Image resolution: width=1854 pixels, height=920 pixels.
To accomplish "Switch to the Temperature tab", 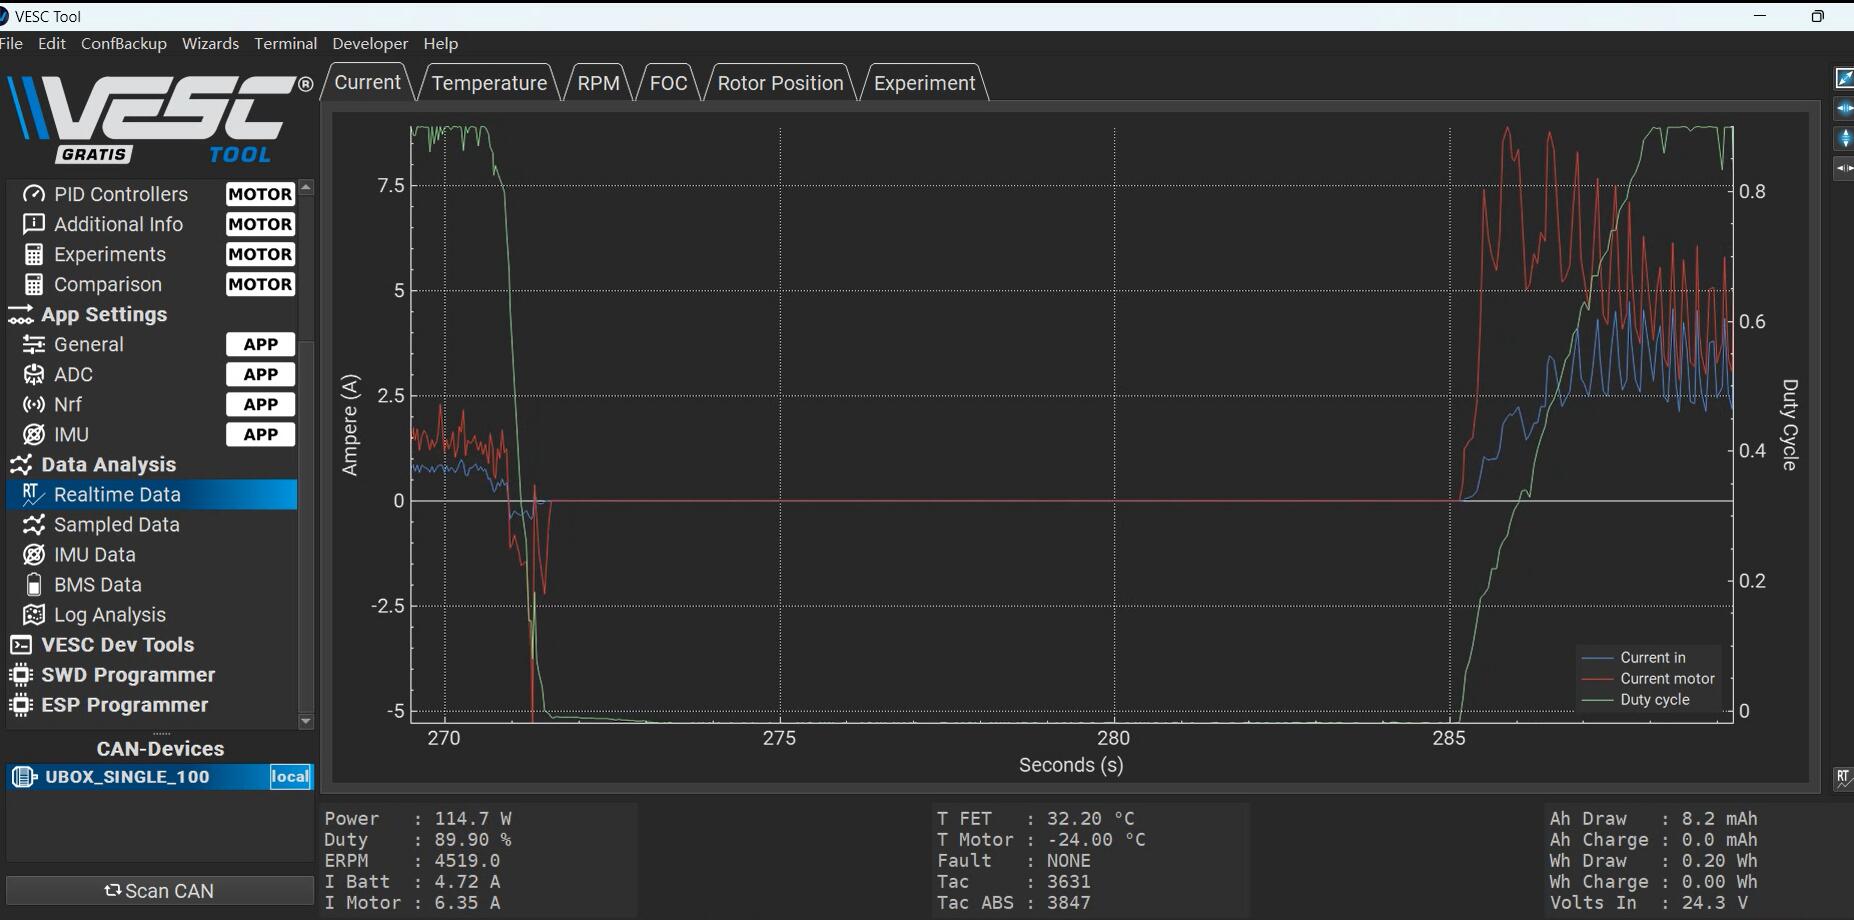I will pos(489,83).
